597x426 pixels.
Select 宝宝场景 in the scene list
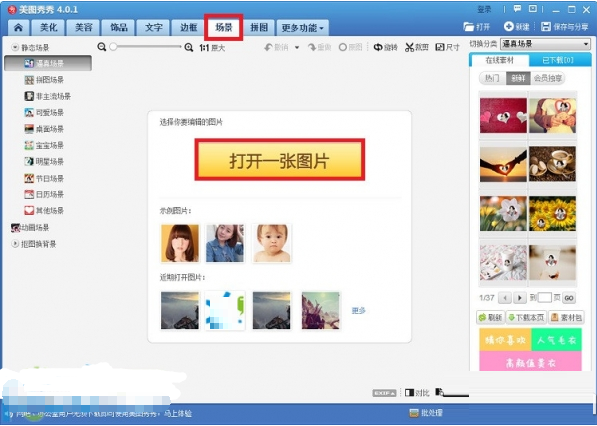pyautogui.click(x=44, y=145)
